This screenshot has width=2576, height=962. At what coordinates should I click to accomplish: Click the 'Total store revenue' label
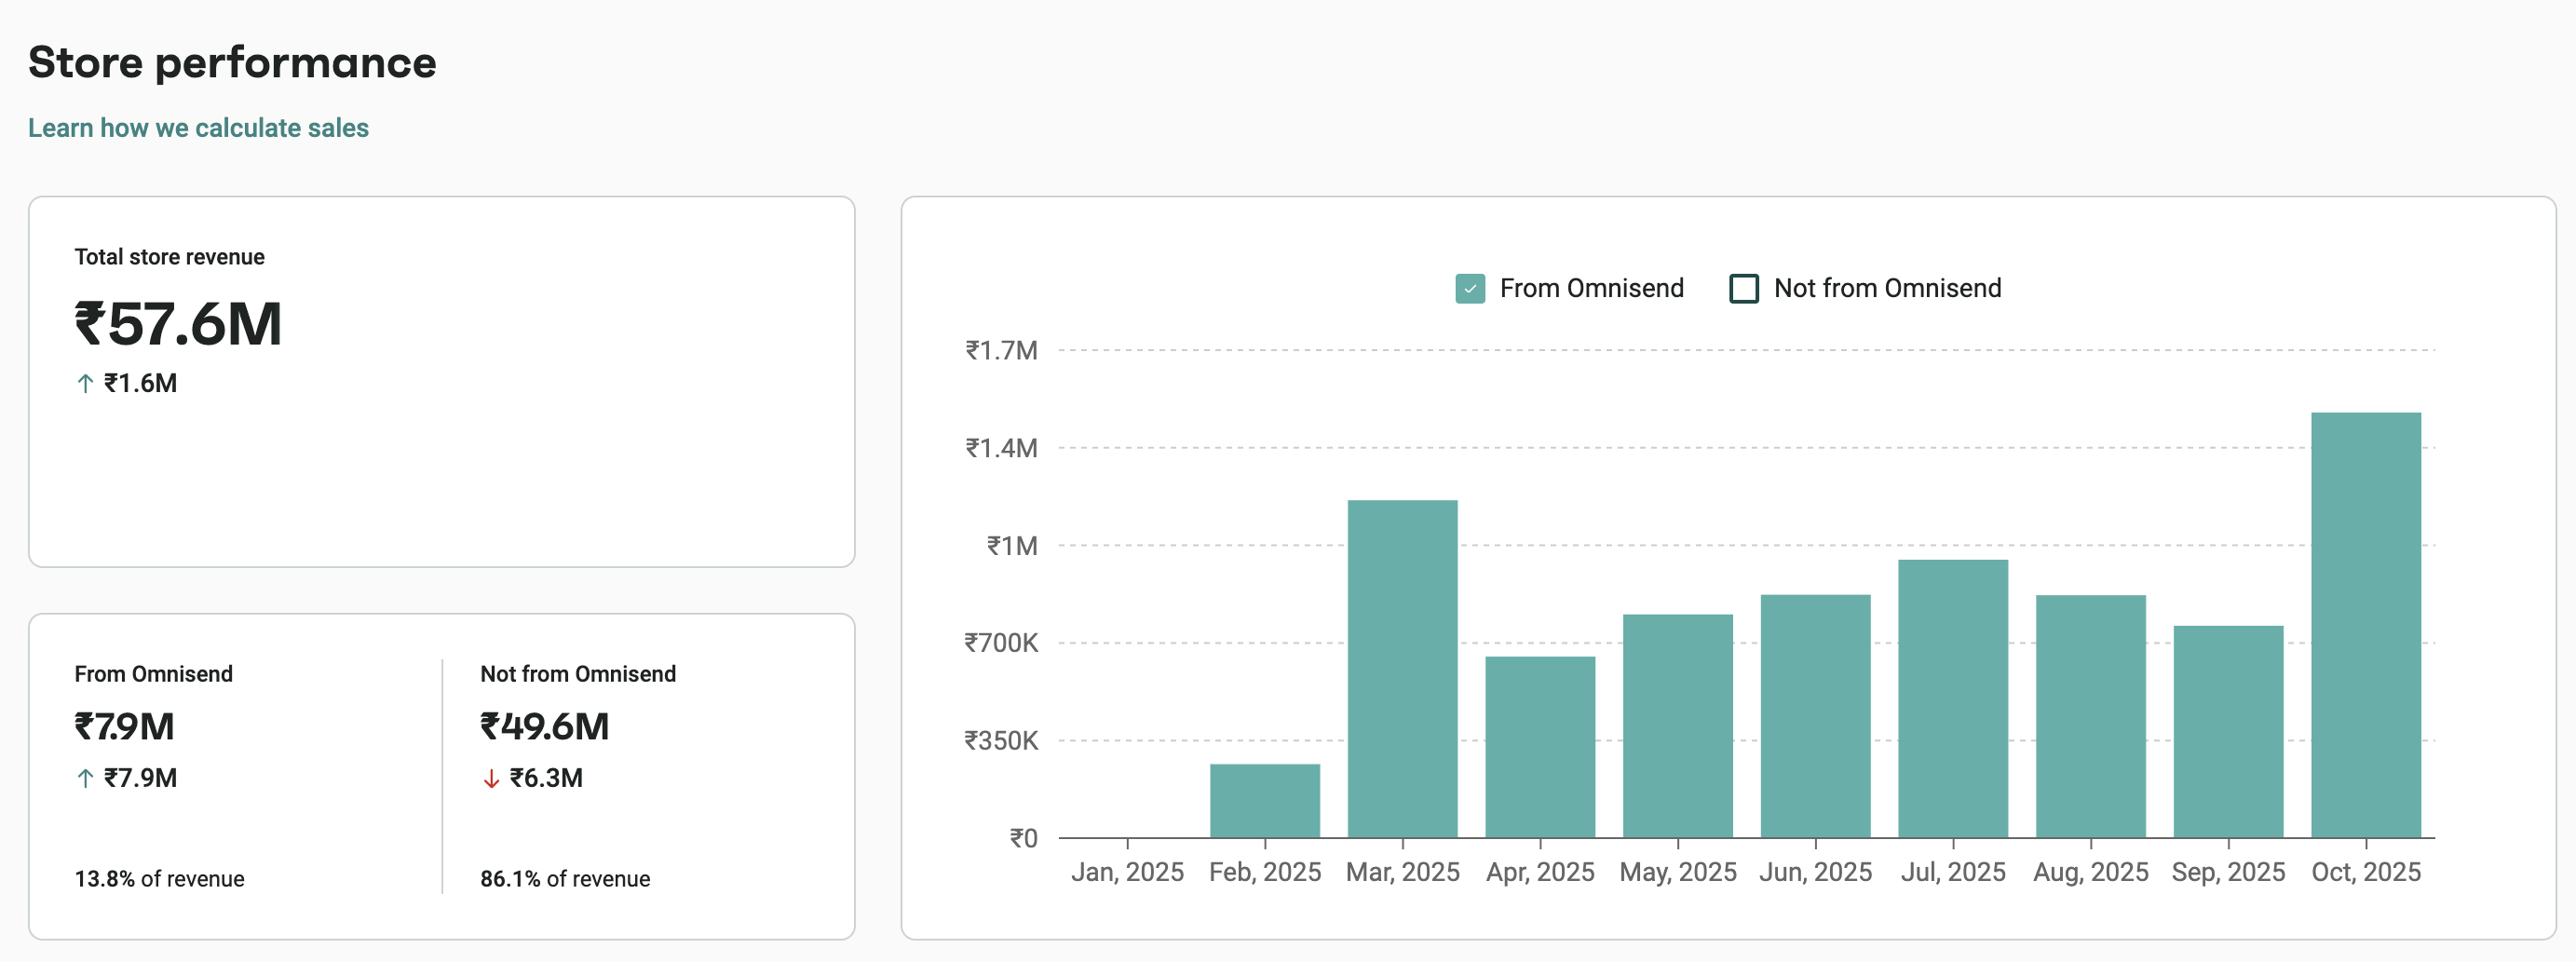point(169,256)
